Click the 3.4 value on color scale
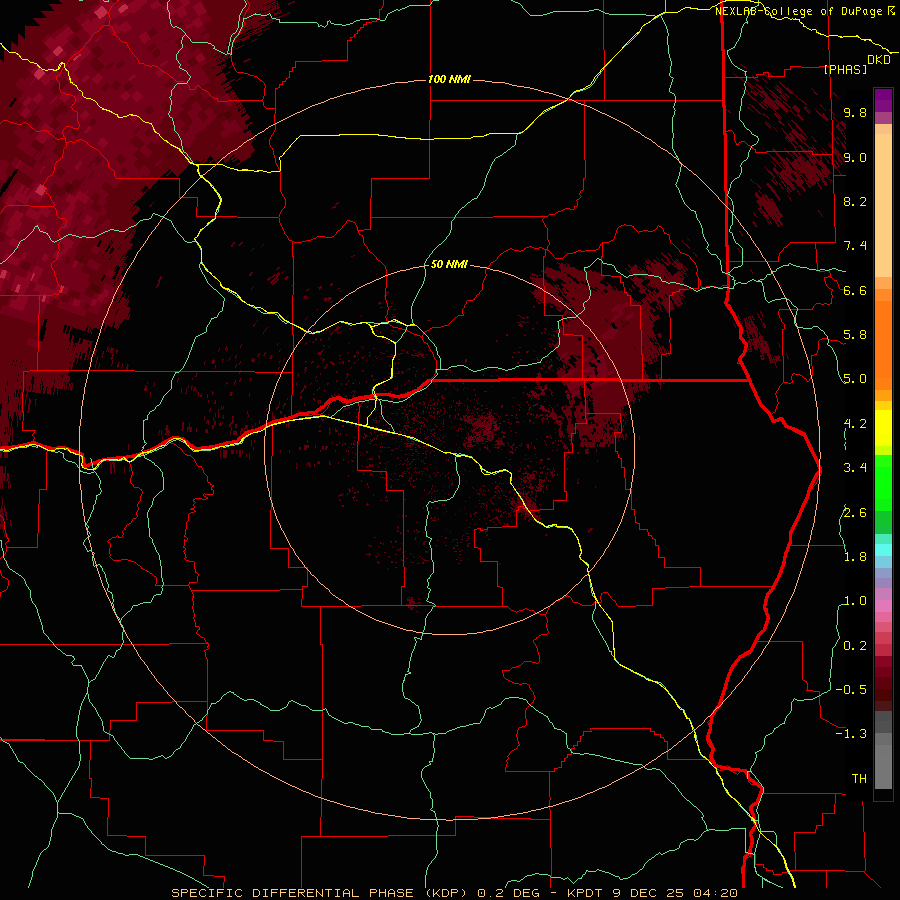 (855, 468)
